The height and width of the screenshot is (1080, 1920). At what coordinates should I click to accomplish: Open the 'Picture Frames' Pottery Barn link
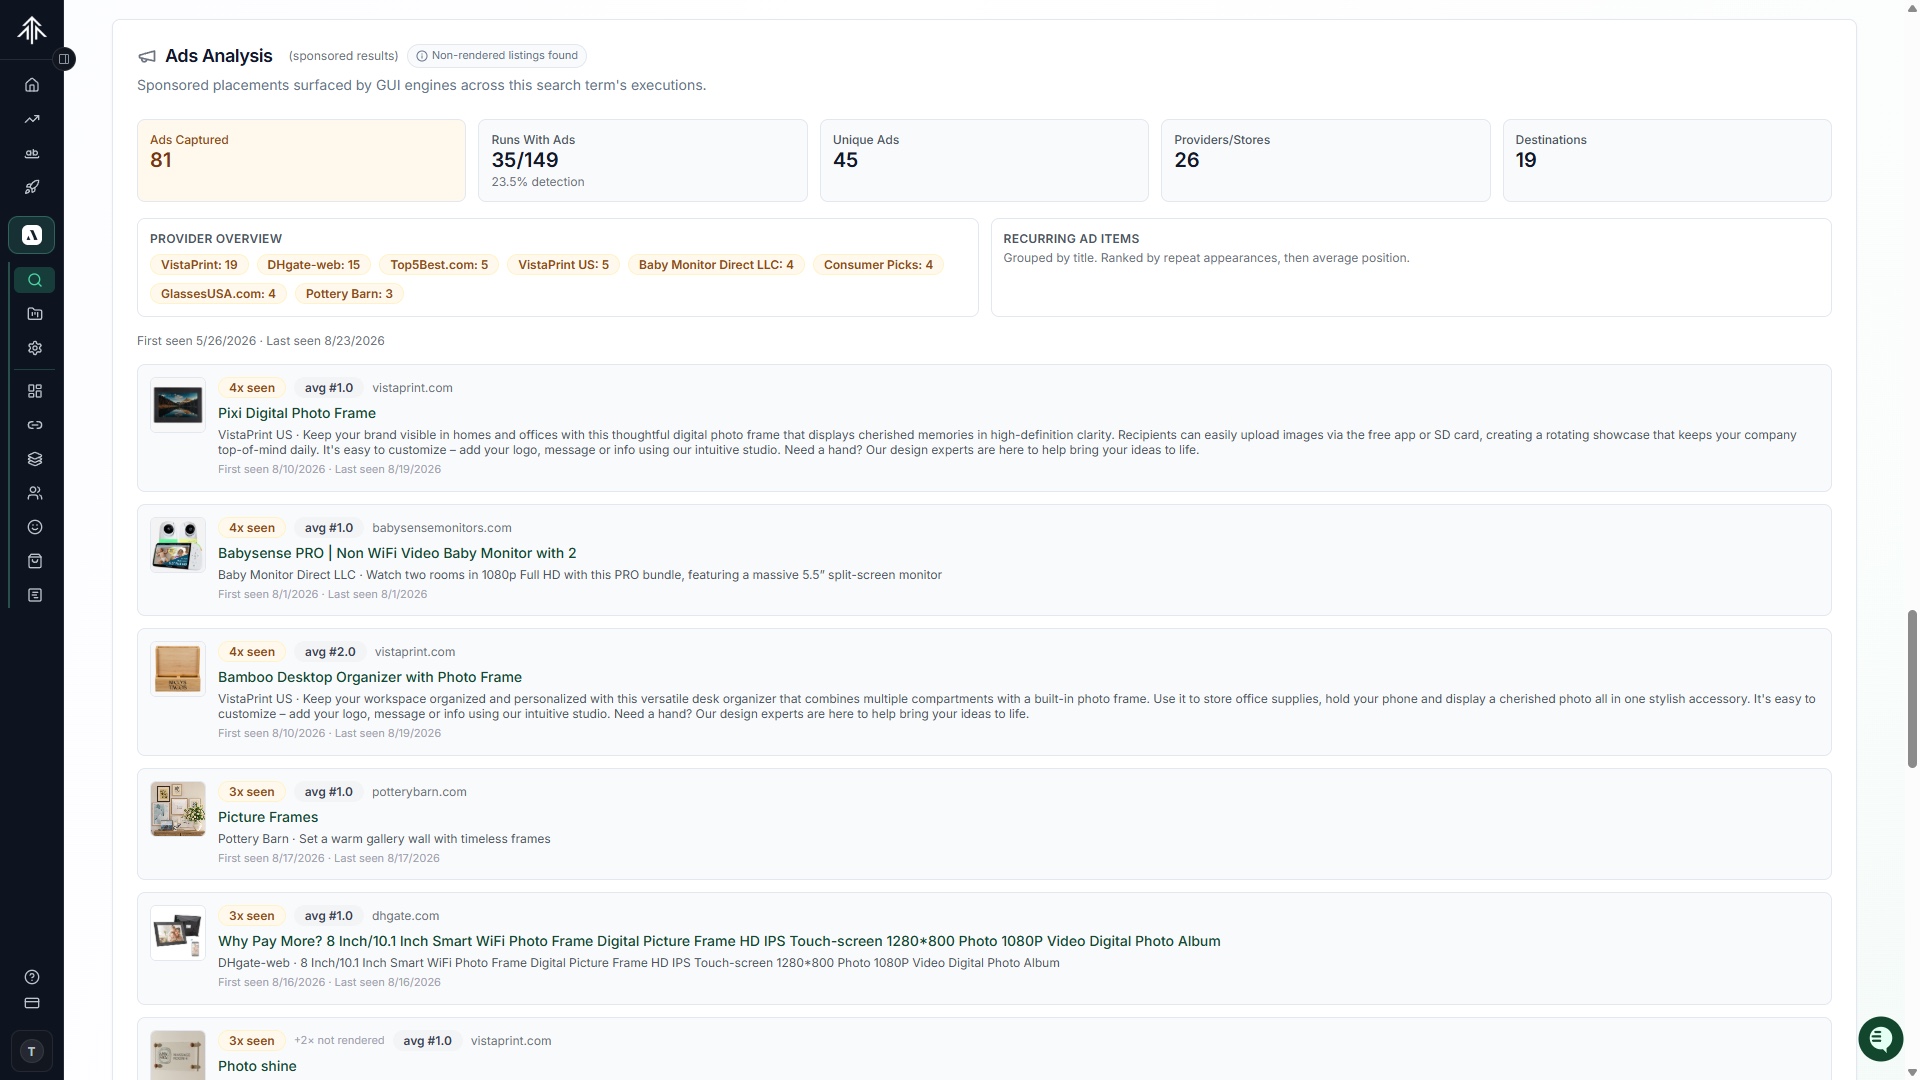[268, 817]
